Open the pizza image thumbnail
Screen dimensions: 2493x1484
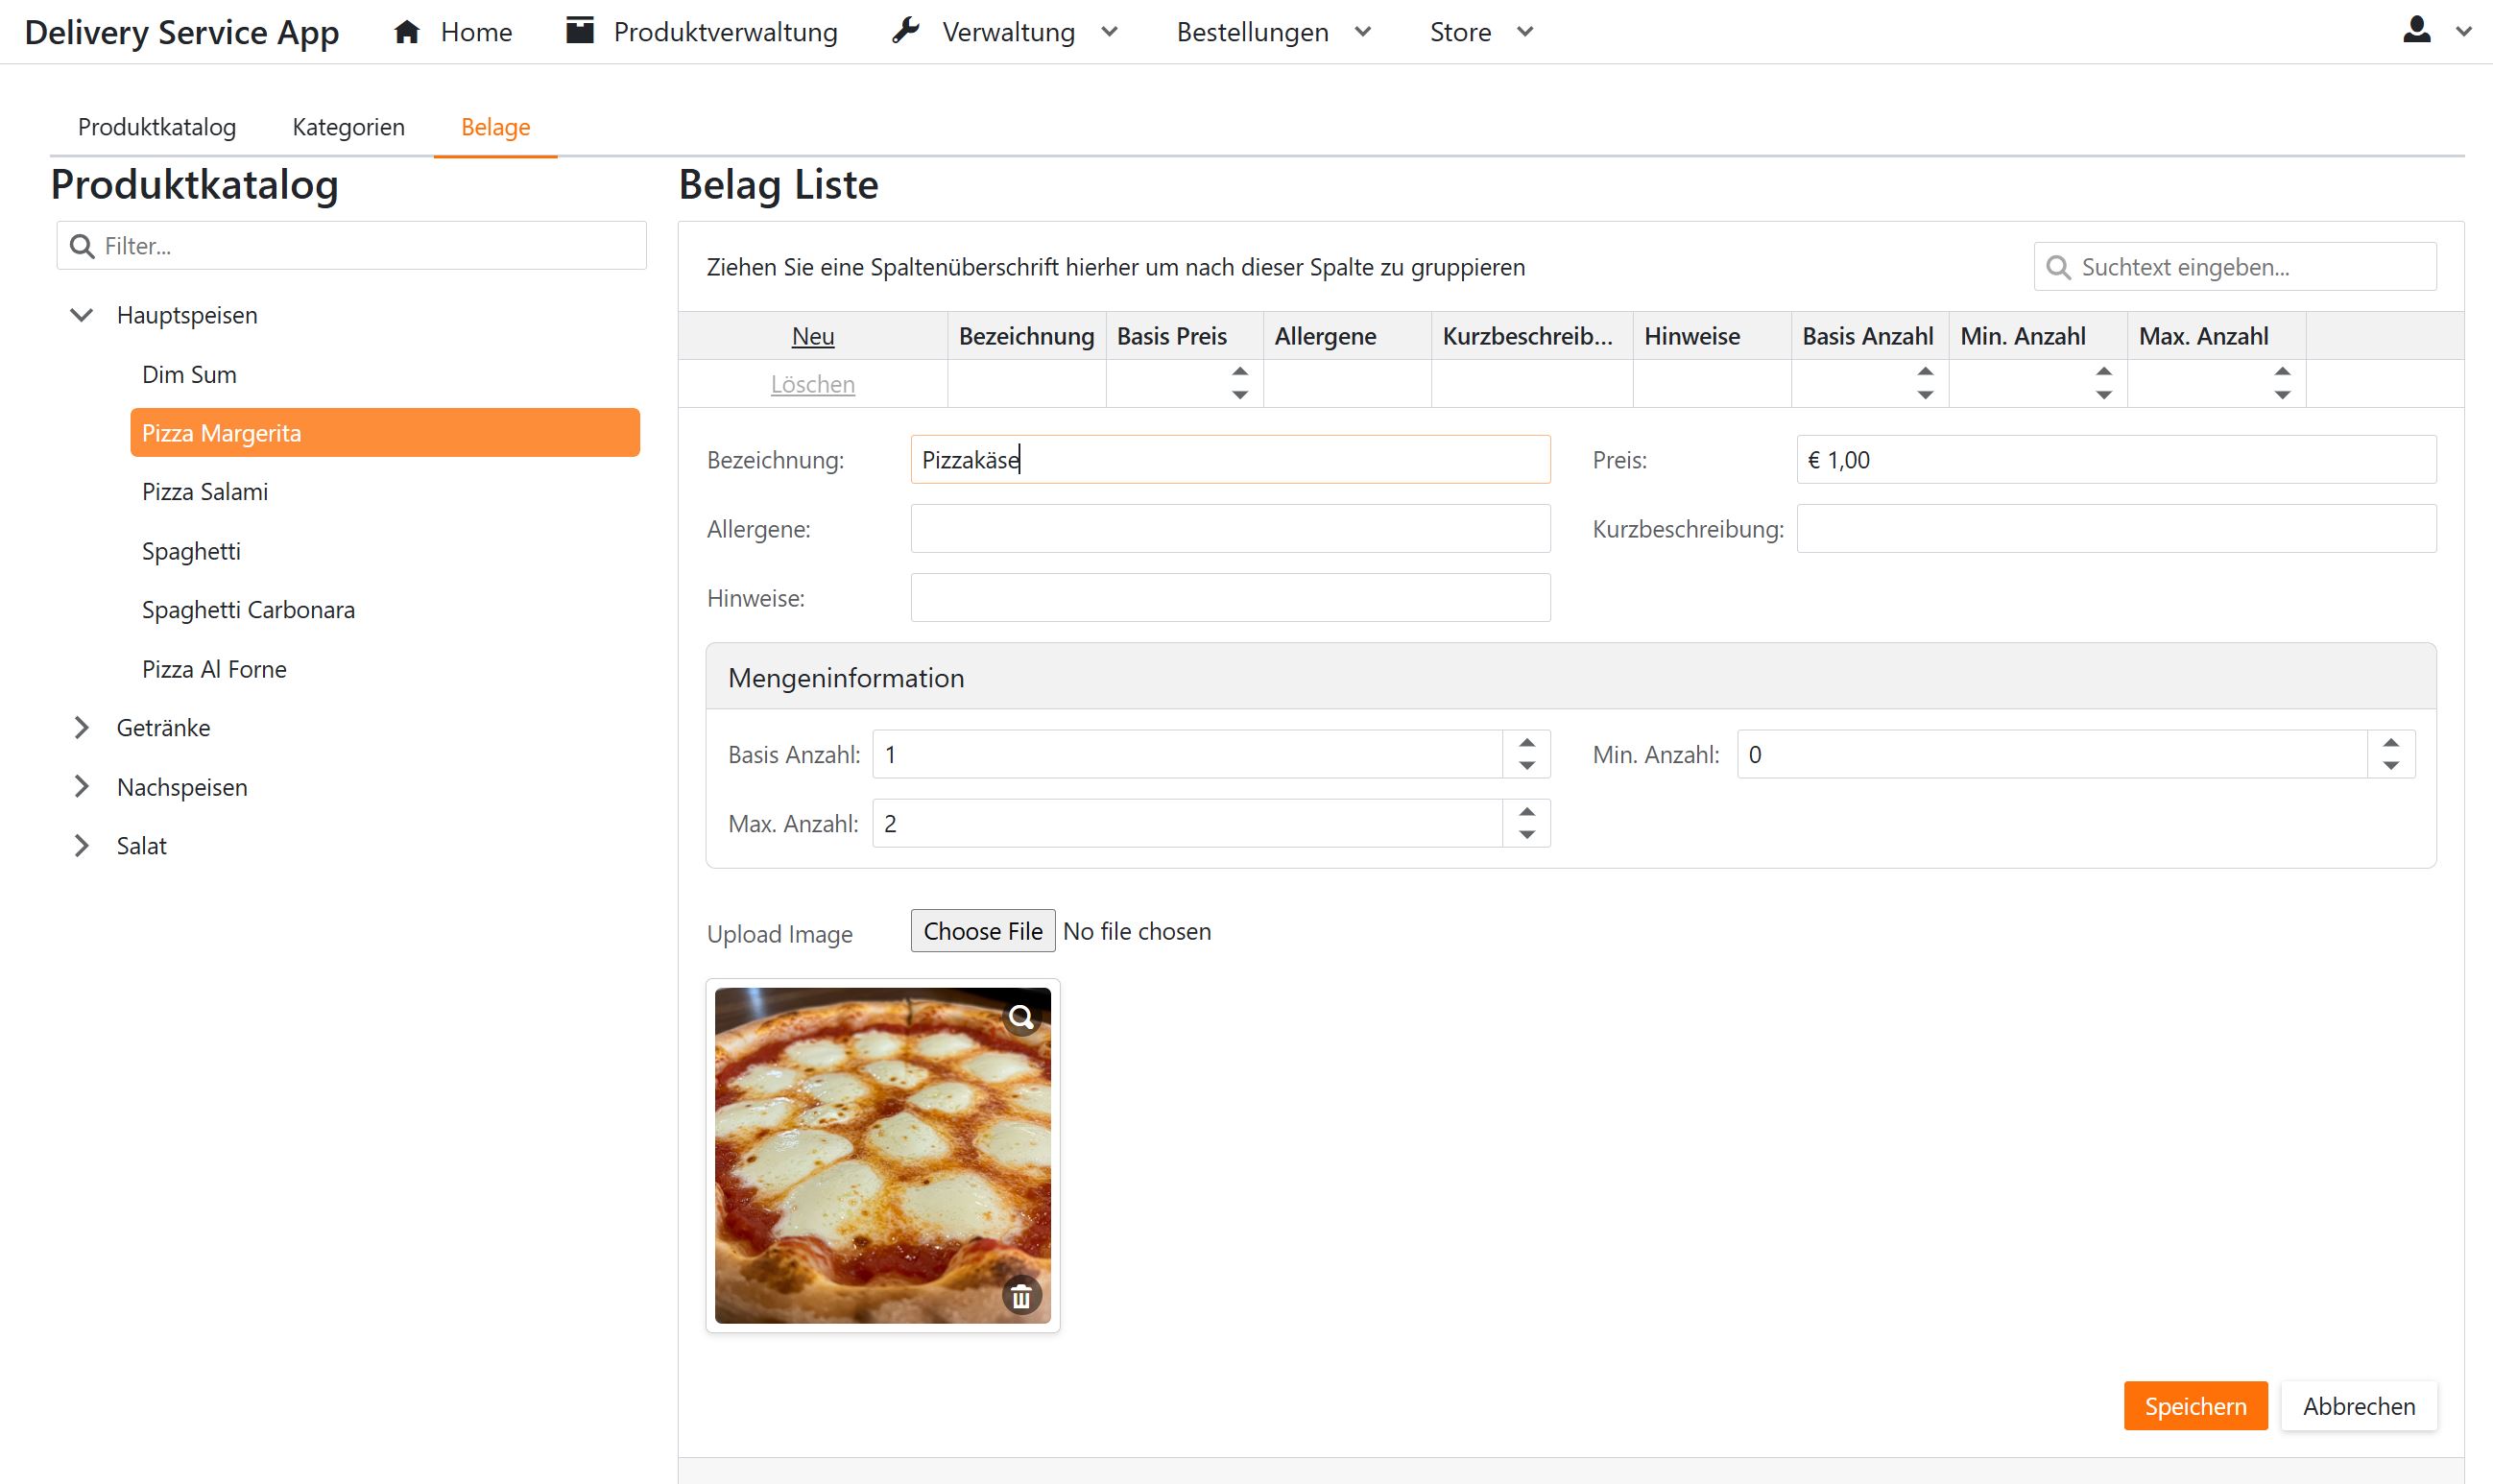(882, 1156)
